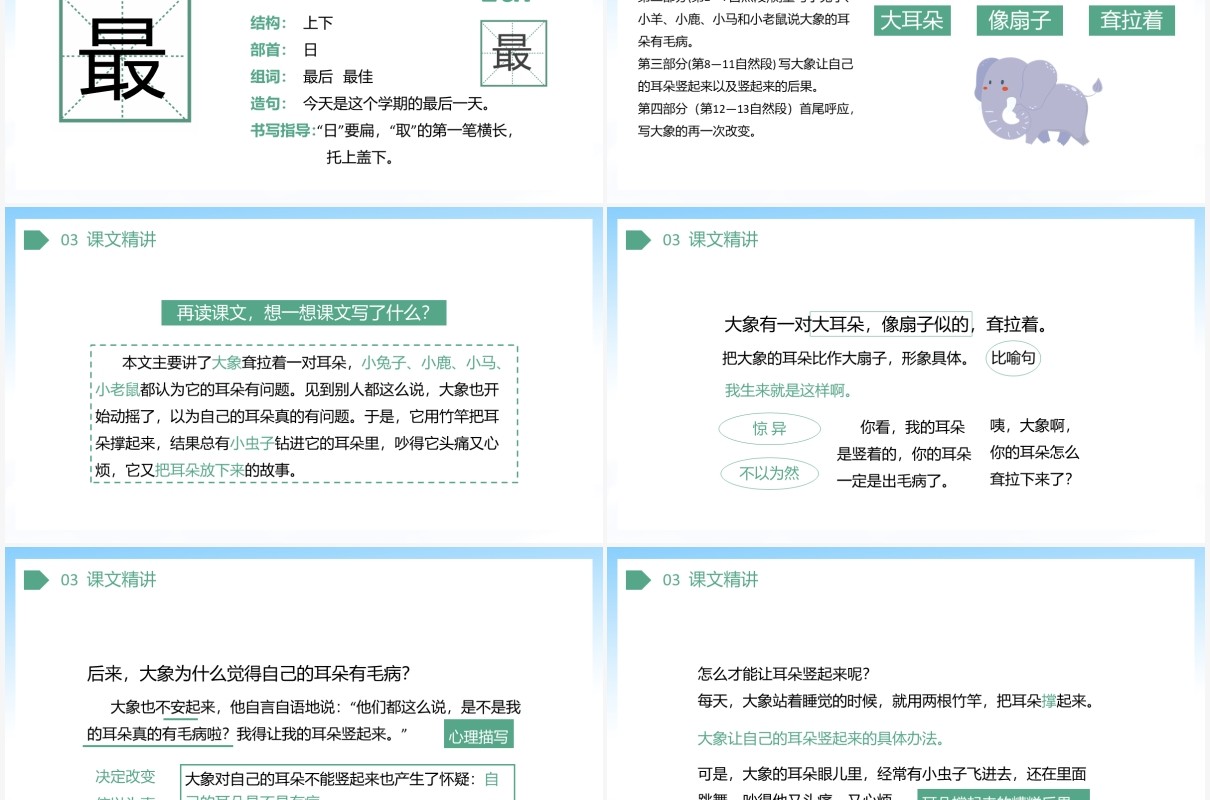1210x800 pixels.
Task: Click the 组词: label text
Action: (268, 77)
